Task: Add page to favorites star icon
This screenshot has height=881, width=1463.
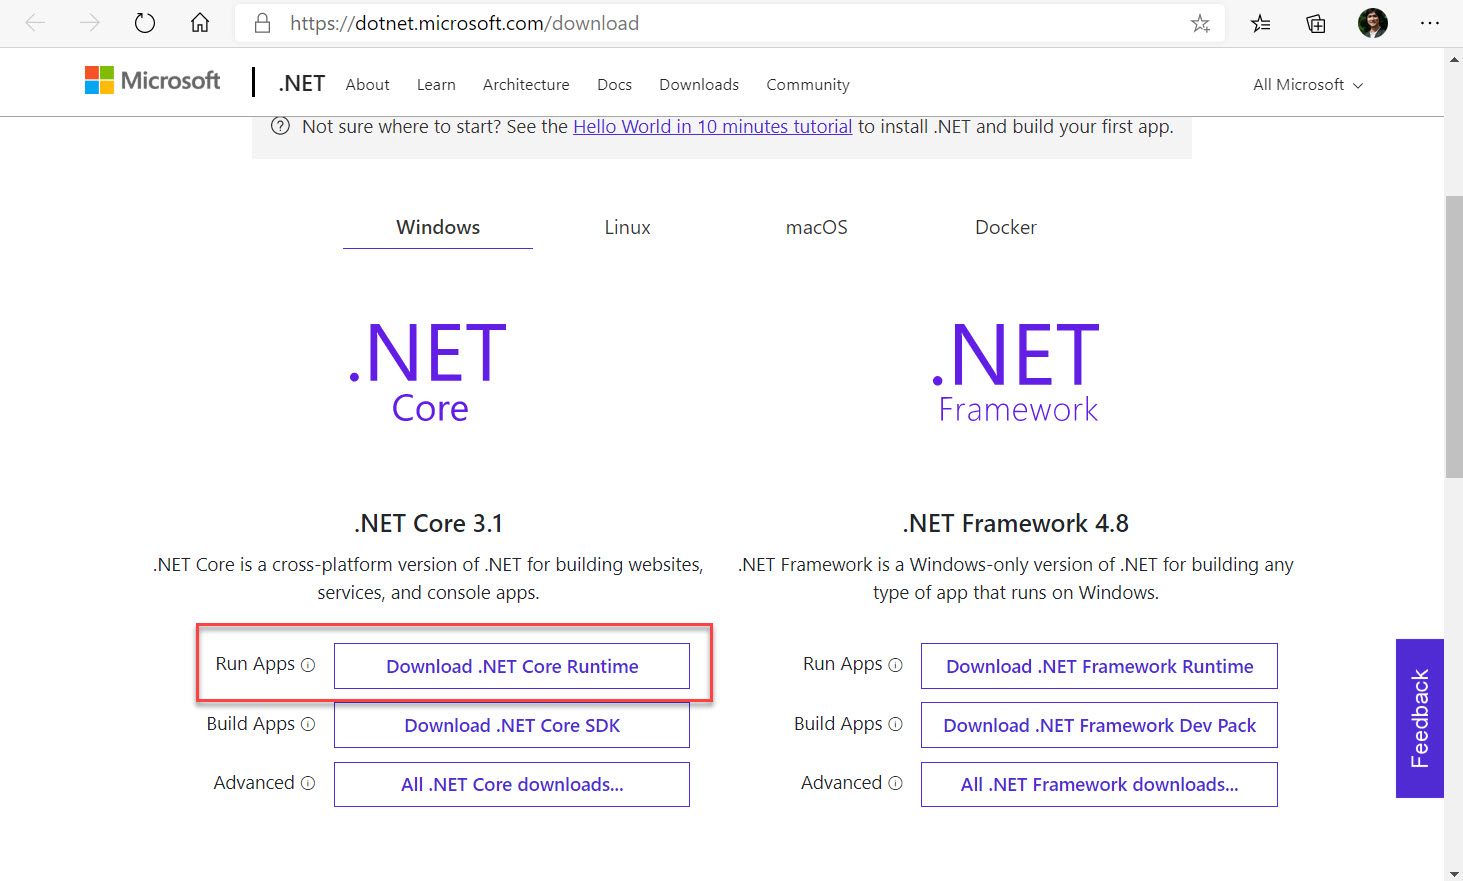Action: (x=1200, y=24)
